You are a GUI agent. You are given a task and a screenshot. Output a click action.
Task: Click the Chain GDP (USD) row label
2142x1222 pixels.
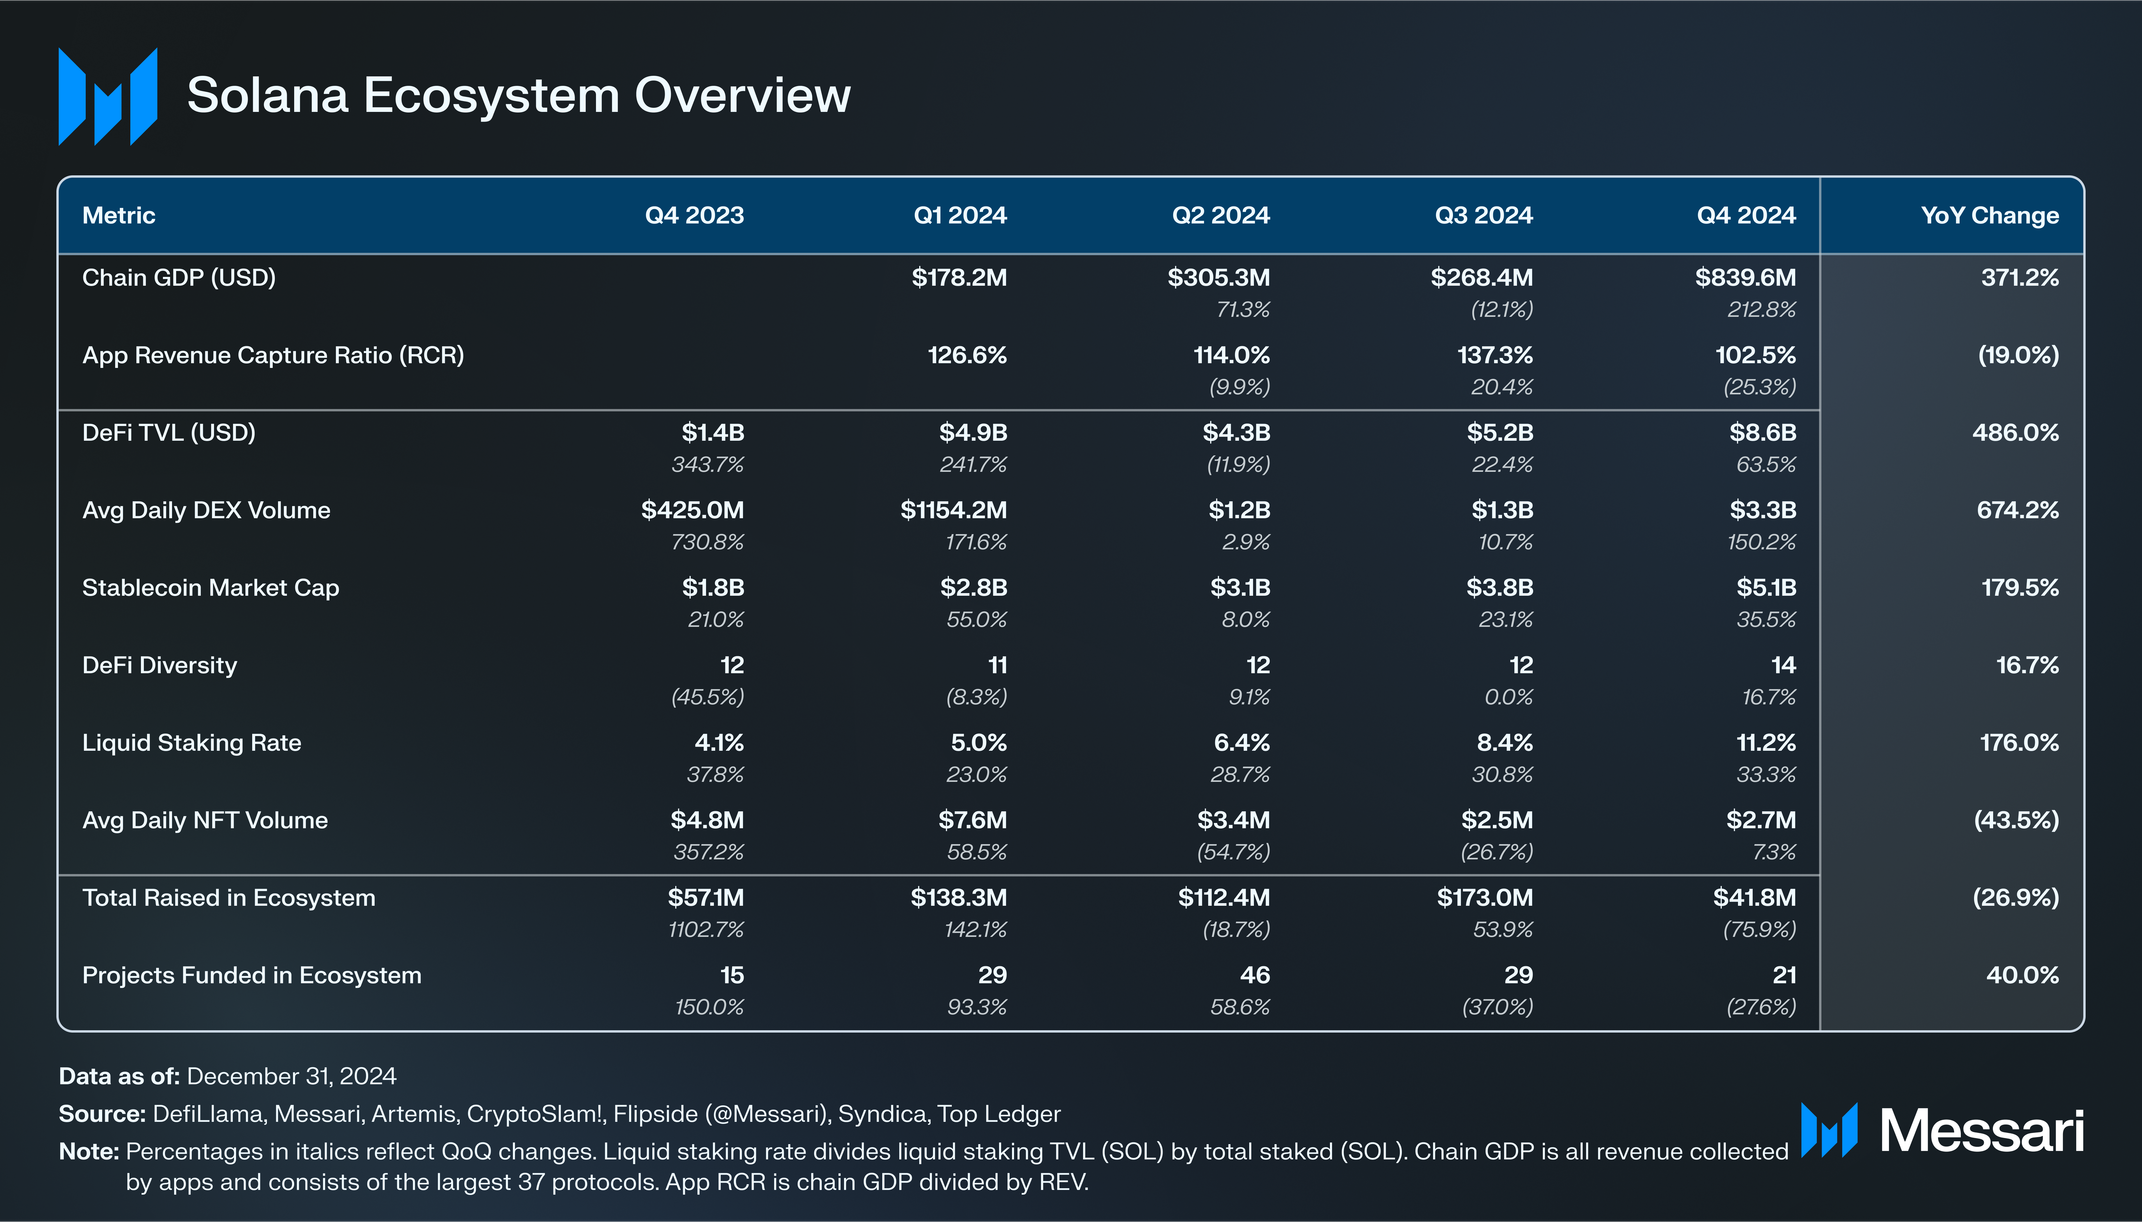[x=179, y=278]
